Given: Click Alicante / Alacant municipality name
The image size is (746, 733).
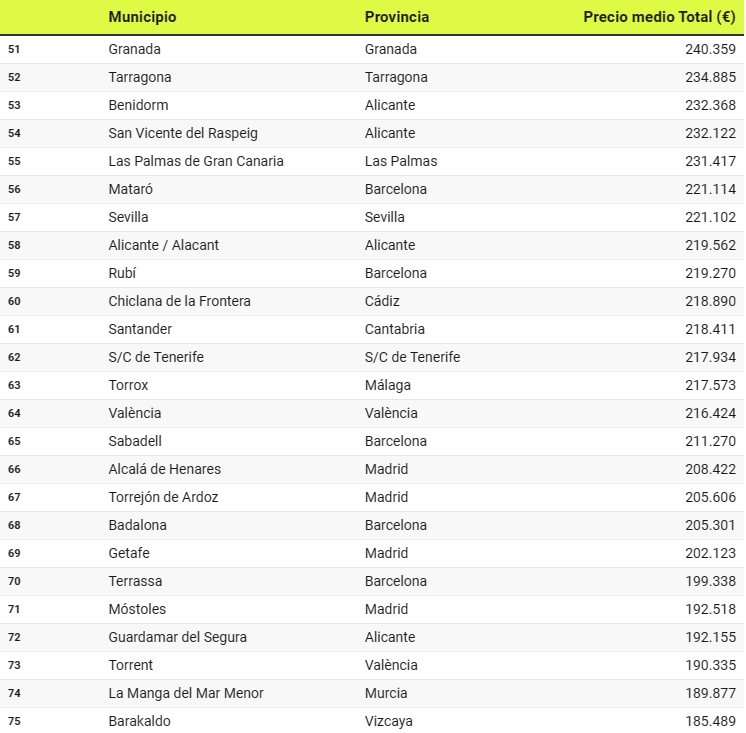Looking at the screenshot, I should pyautogui.click(x=164, y=245).
